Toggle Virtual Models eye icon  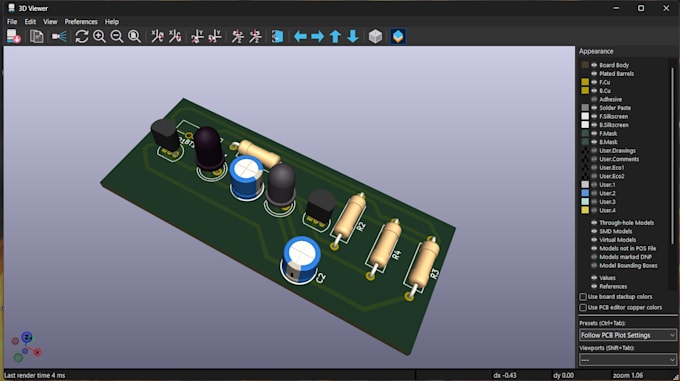594,240
